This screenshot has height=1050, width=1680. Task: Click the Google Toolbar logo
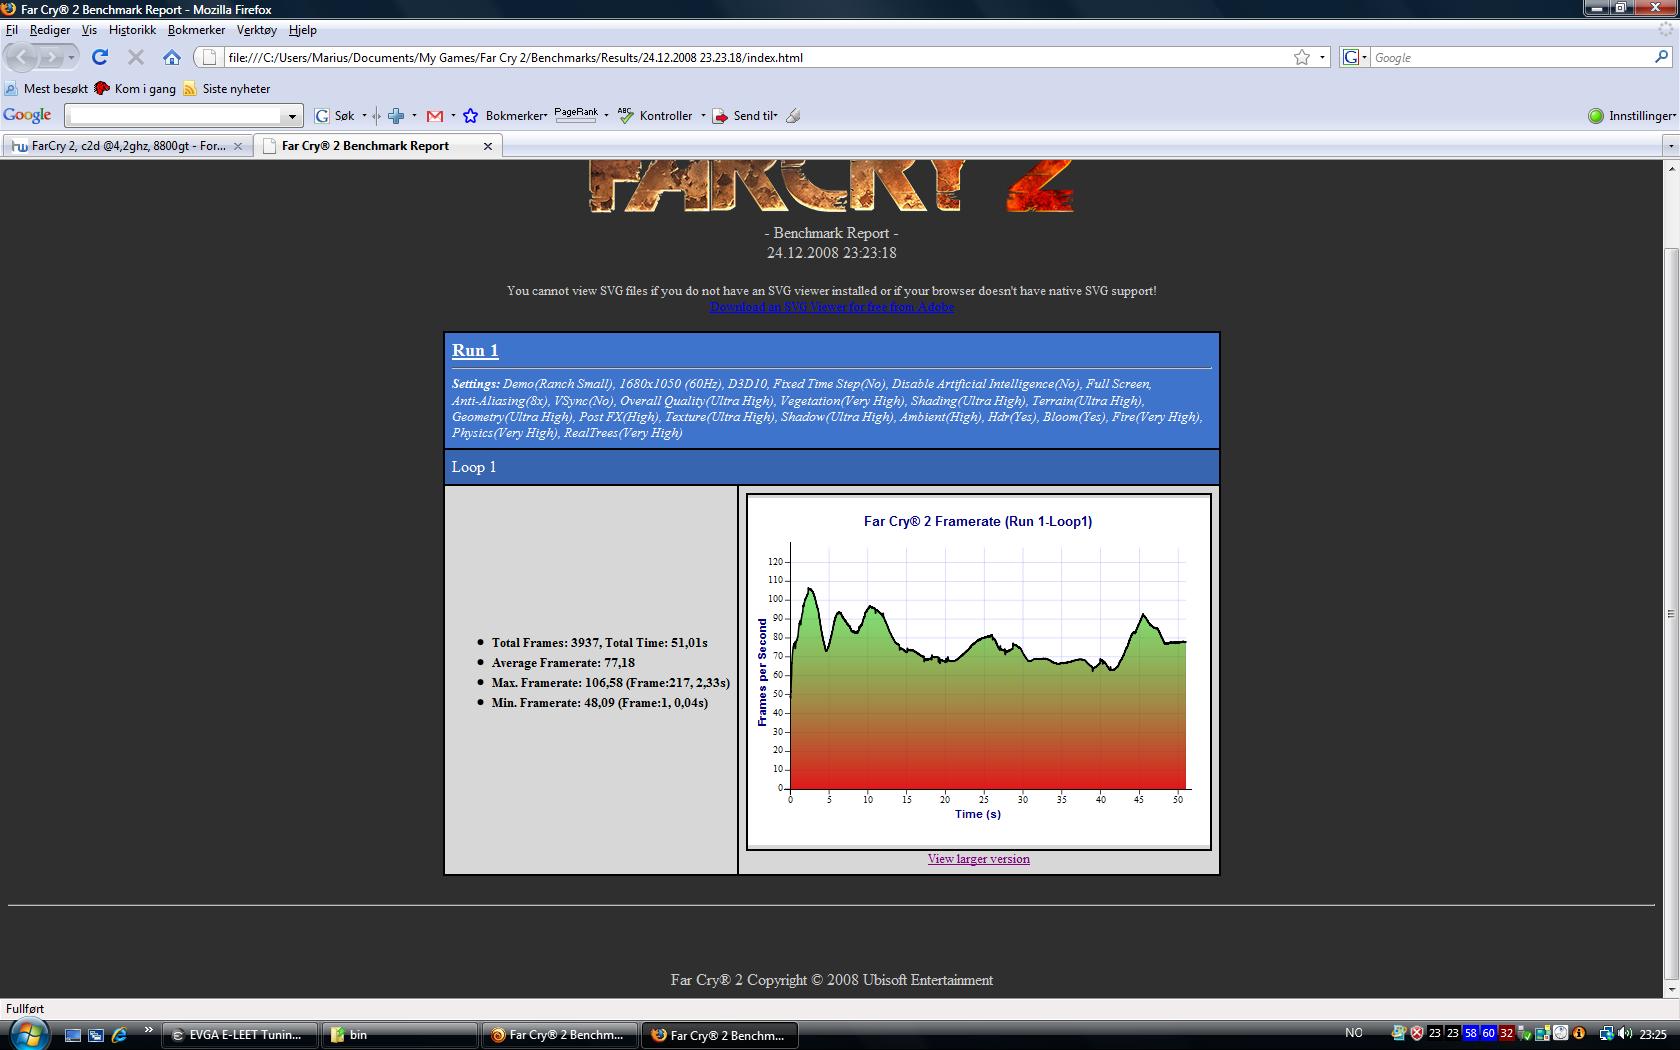(27, 115)
